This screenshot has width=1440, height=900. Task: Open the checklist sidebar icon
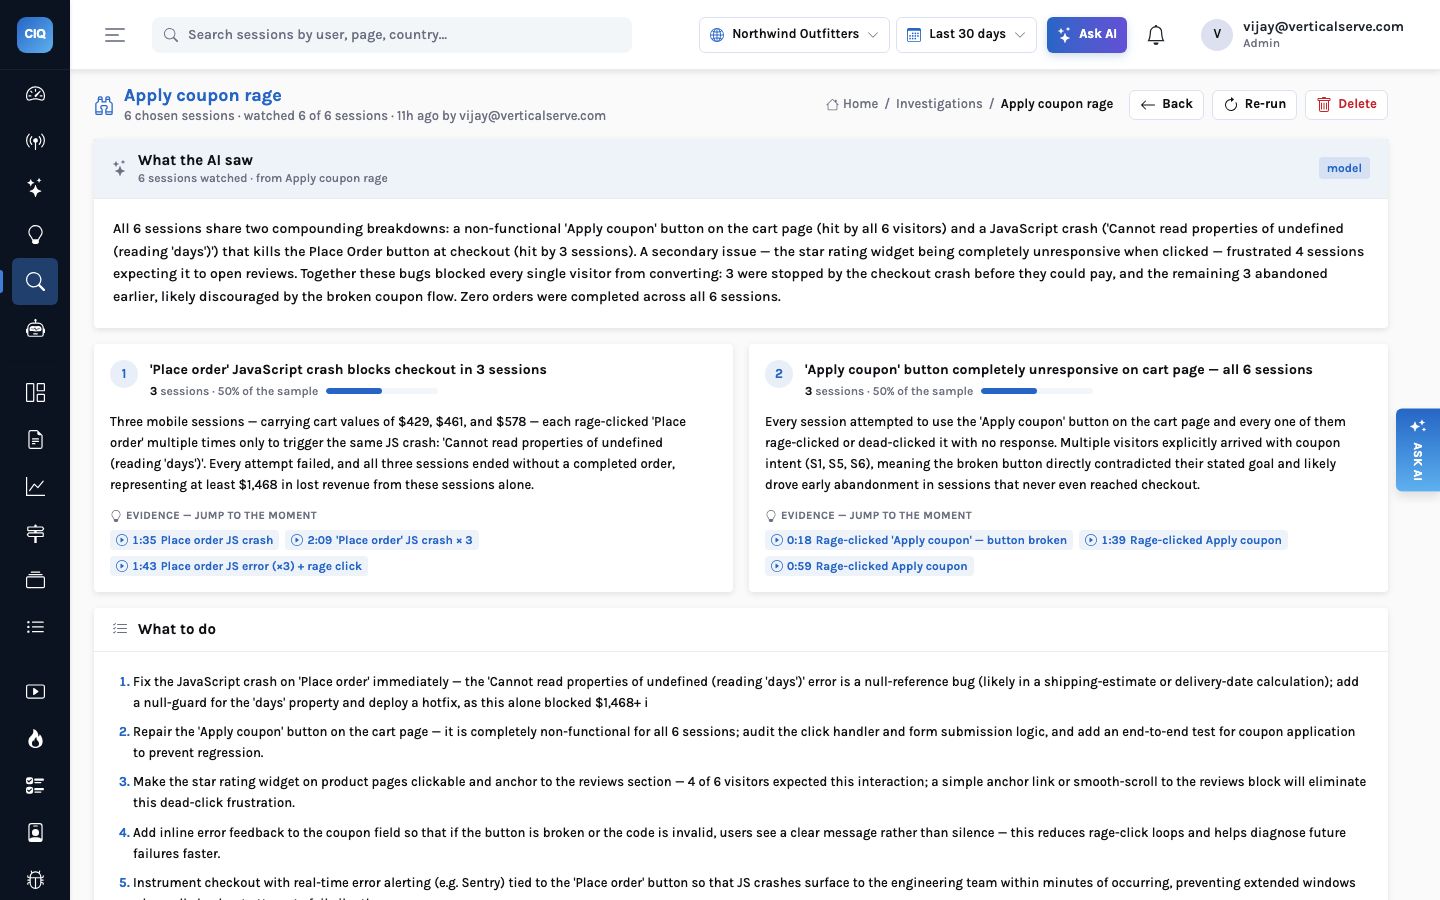pos(35,785)
